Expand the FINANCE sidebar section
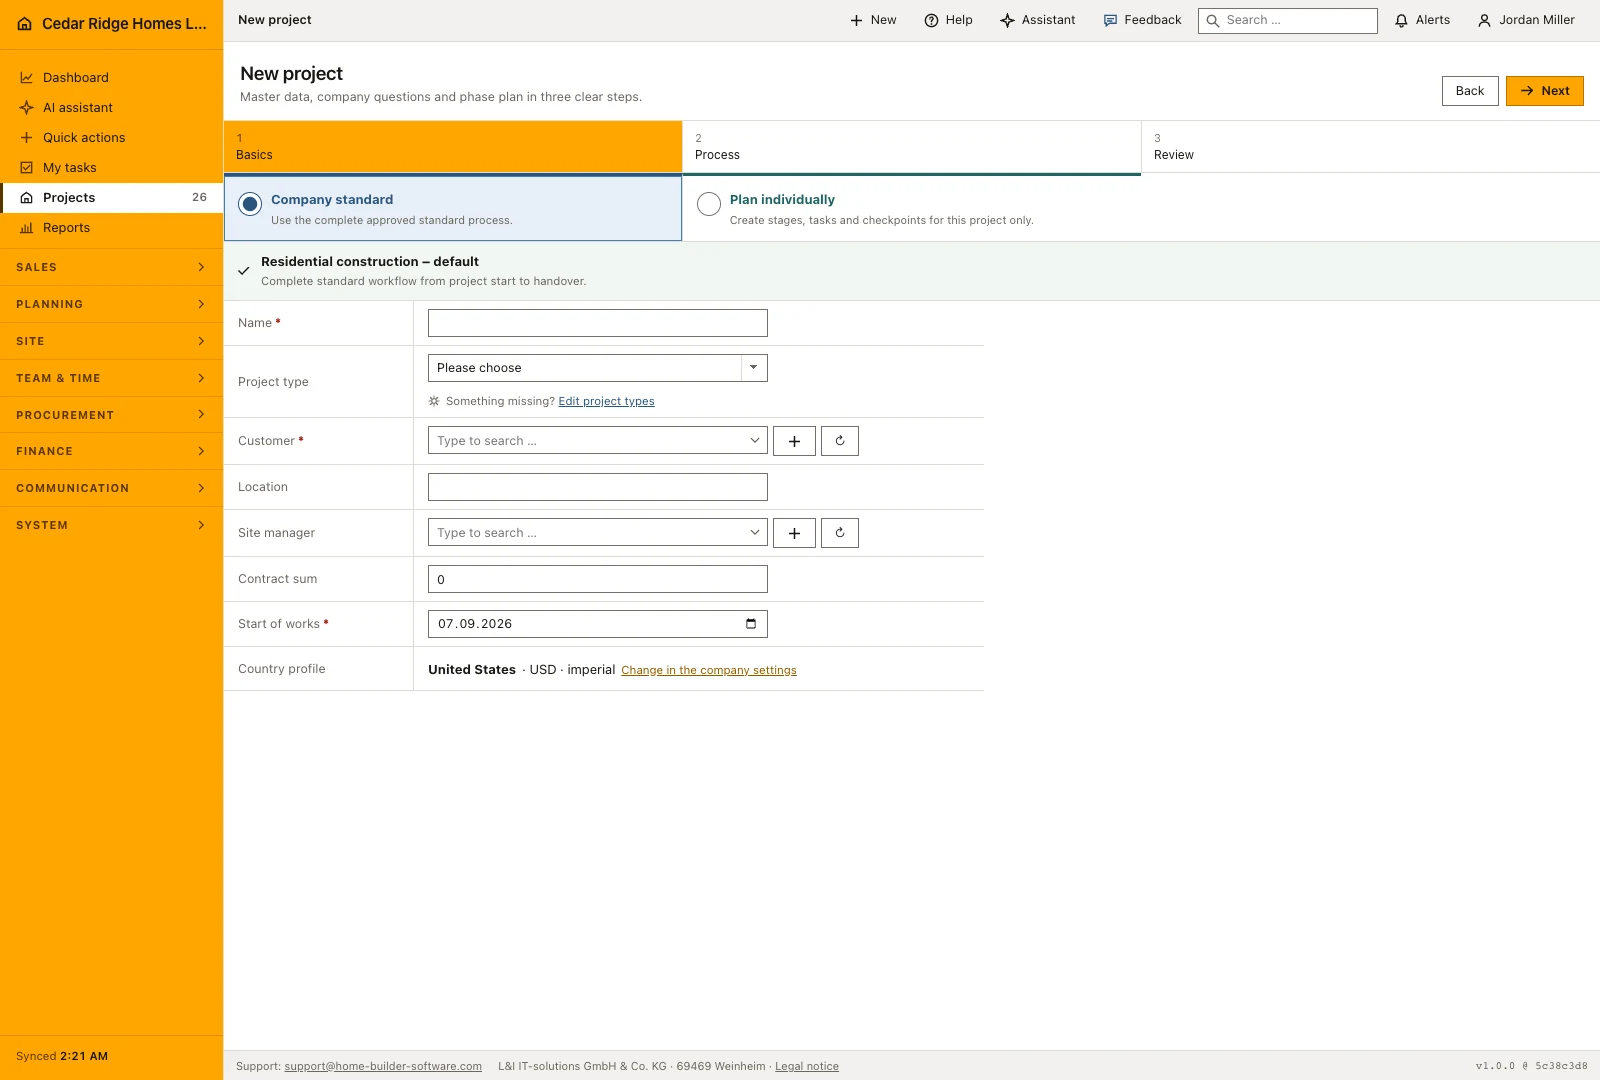This screenshot has height=1080, width=1600. 111,451
